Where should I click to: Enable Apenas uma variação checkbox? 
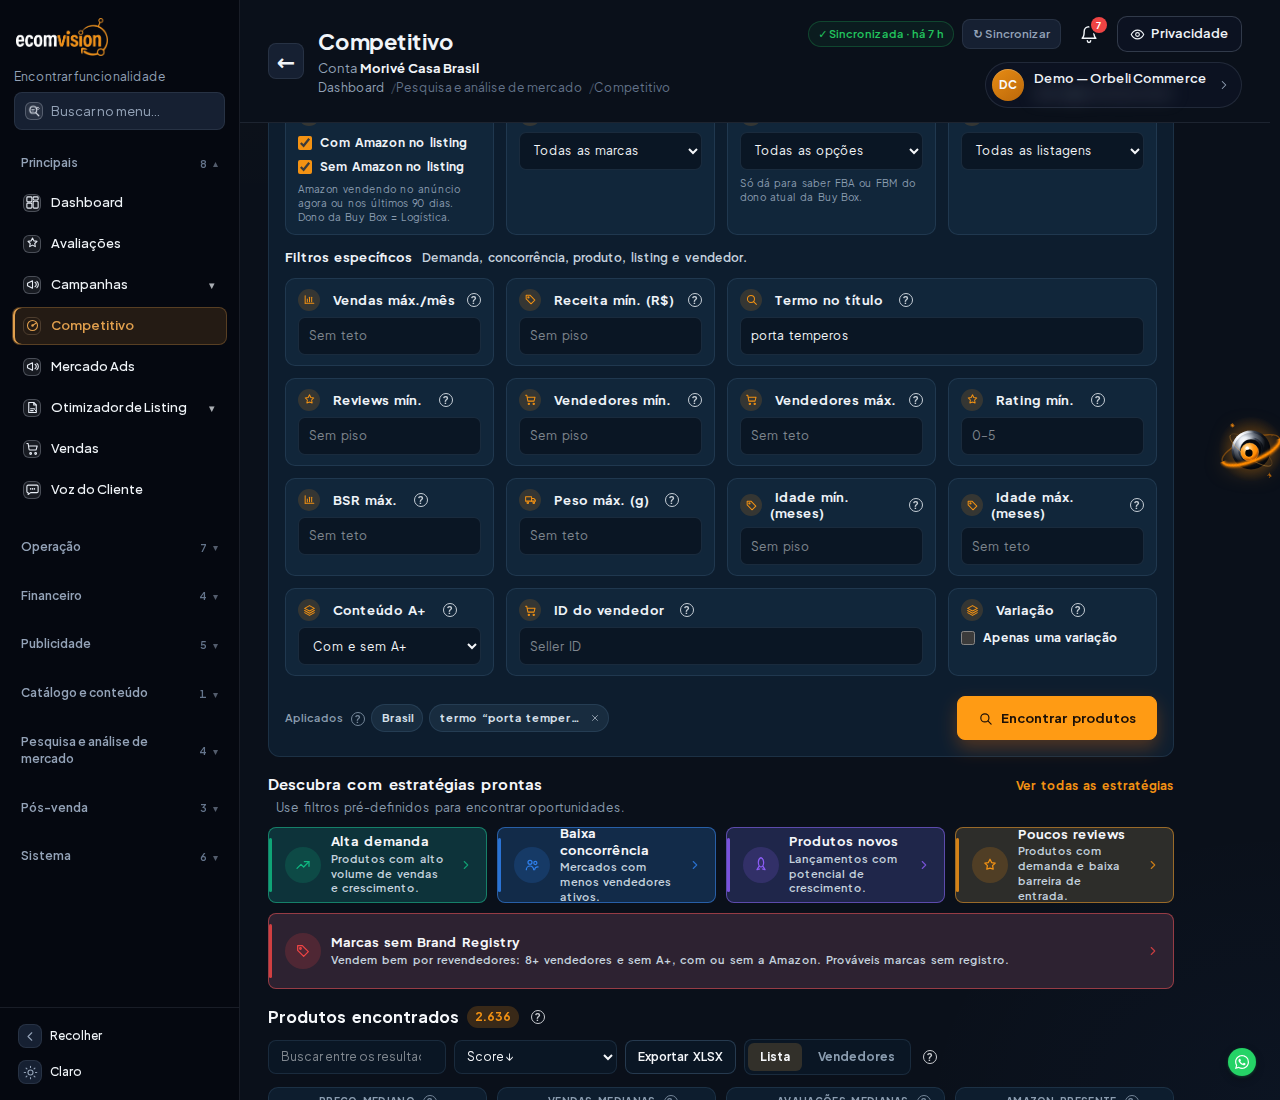click(x=968, y=638)
